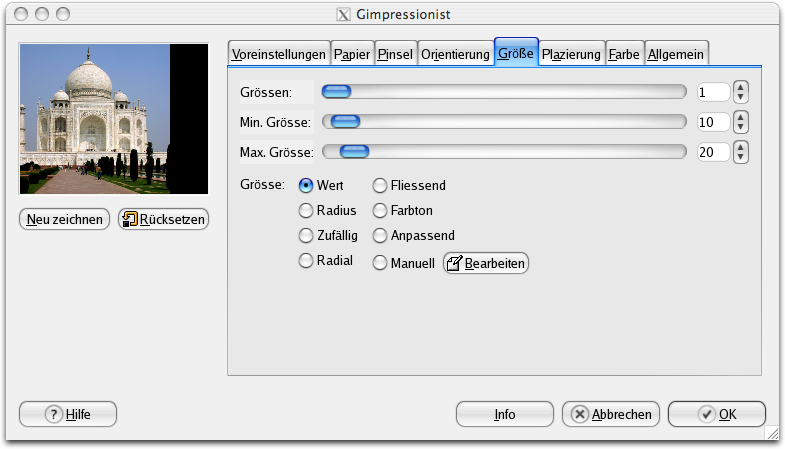Viewport: 785px width, 449px height.
Task: Confirm with the OK button
Action: coord(717,414)
